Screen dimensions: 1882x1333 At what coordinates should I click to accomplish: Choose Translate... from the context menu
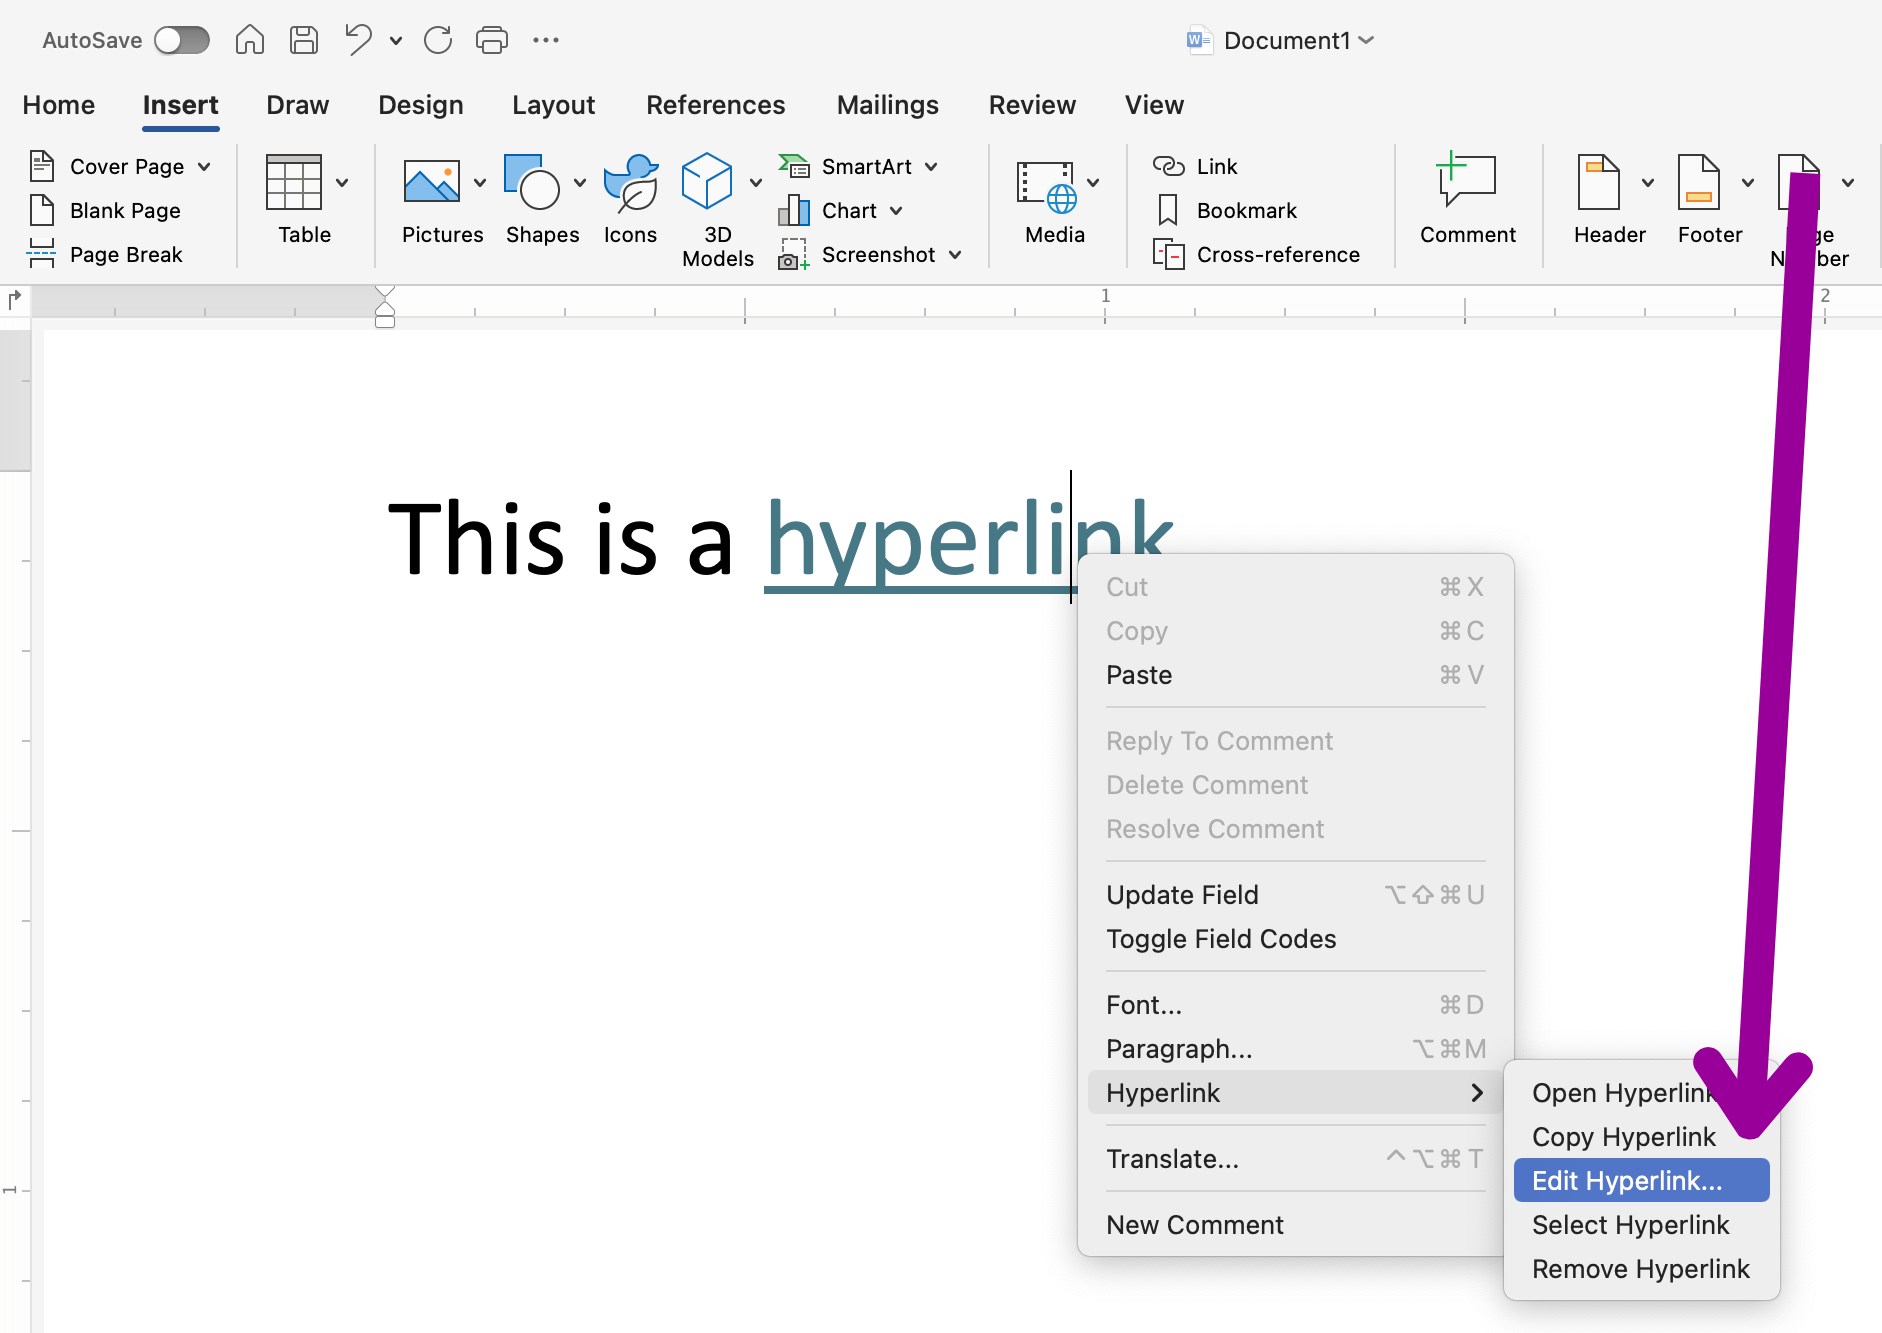click(x=1295, y=1159)
